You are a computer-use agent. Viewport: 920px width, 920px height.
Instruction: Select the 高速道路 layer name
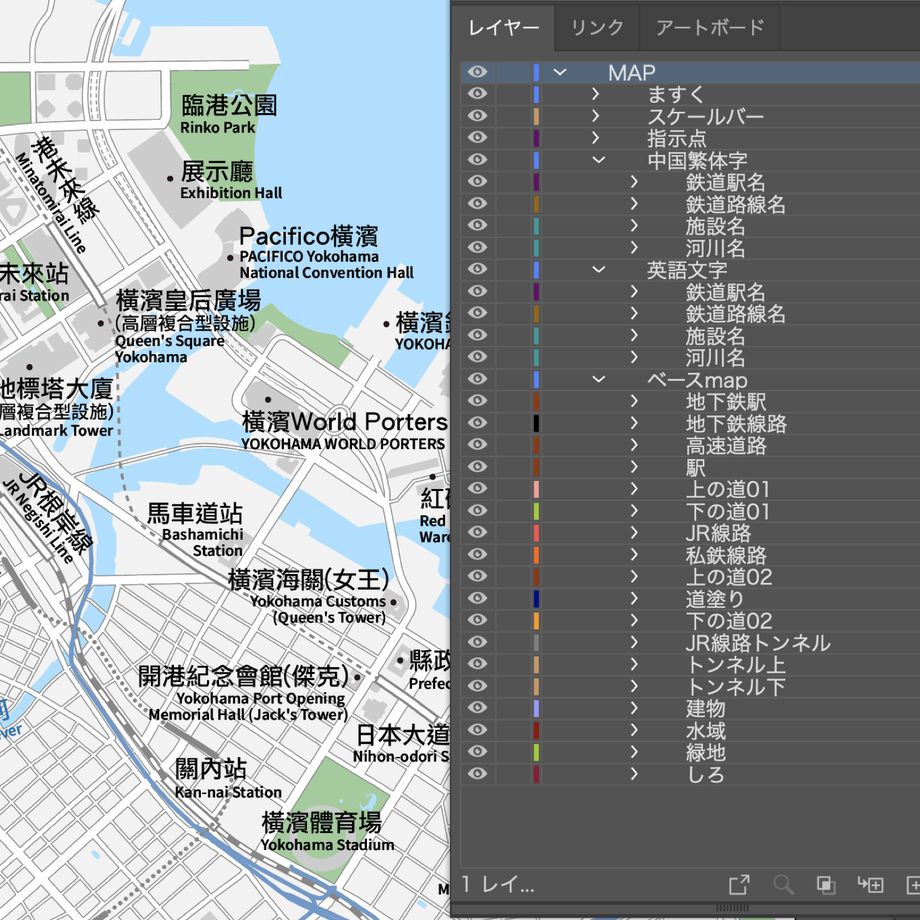[x=726, y=445]
